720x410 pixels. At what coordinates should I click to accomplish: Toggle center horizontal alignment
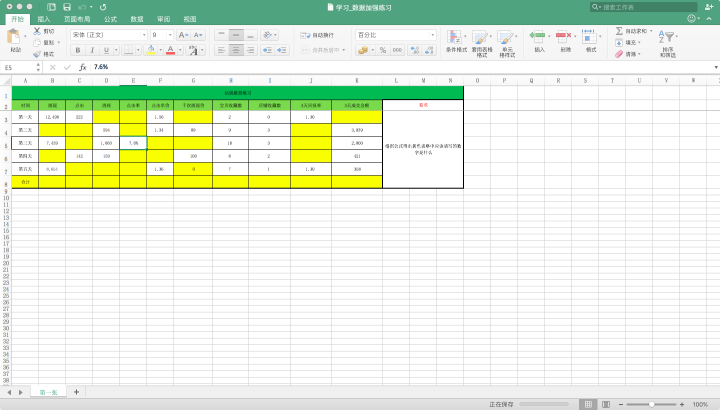tap(236, 50)
